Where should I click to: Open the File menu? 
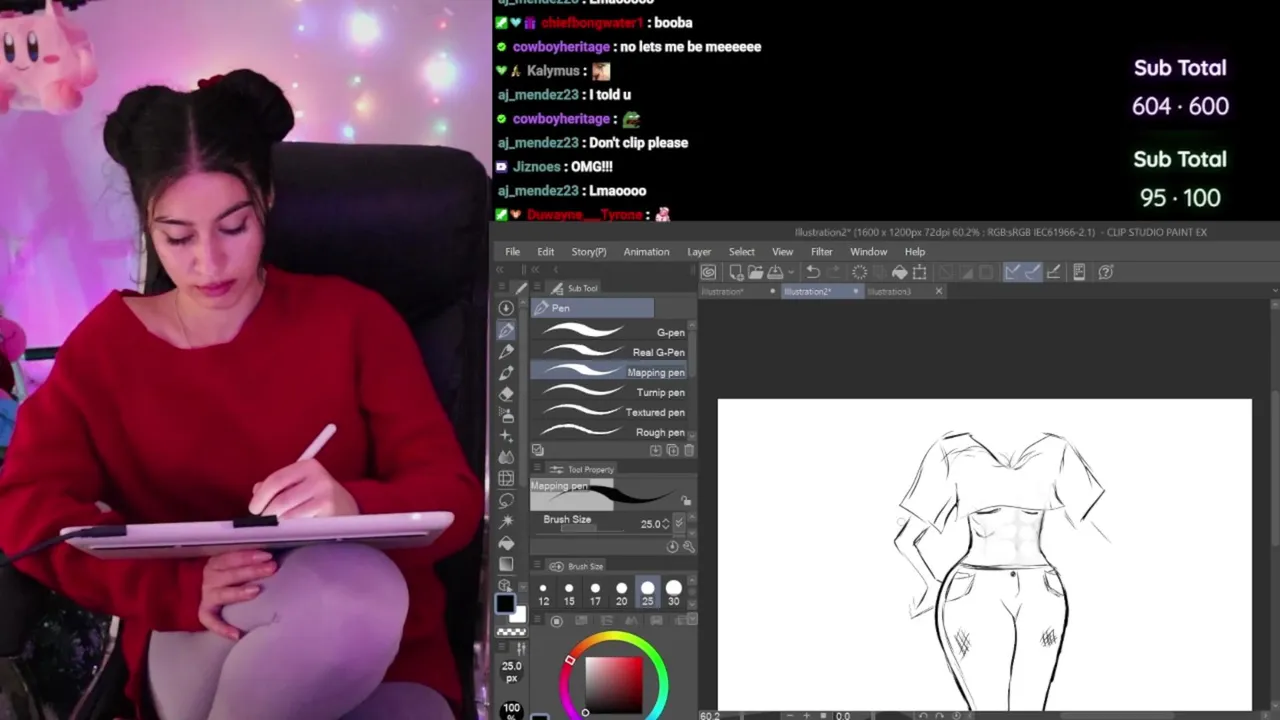(x=512, y=252)
